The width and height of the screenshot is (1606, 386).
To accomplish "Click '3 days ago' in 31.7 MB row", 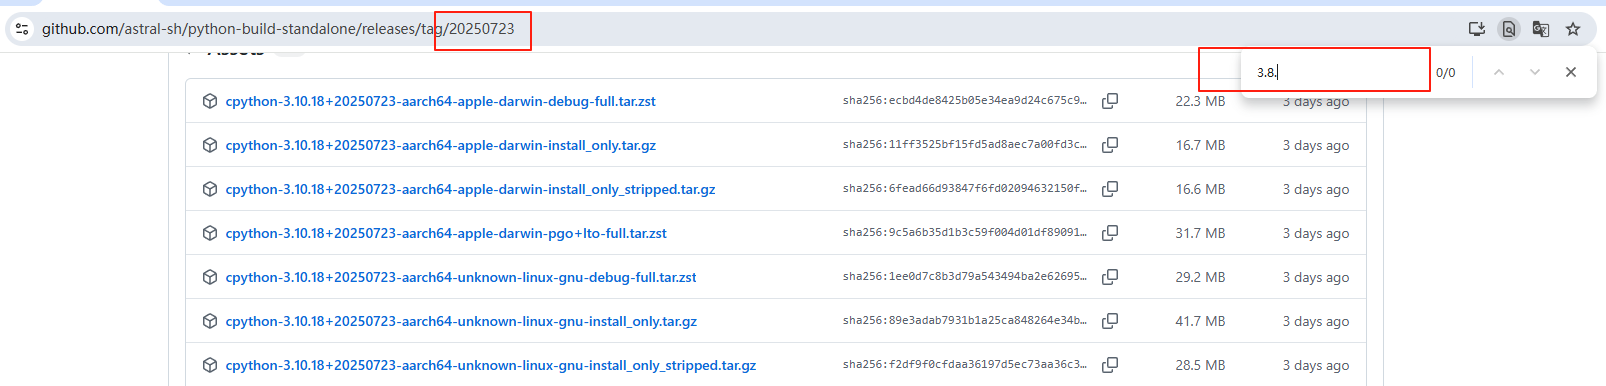I will [x=1316, y=233].
